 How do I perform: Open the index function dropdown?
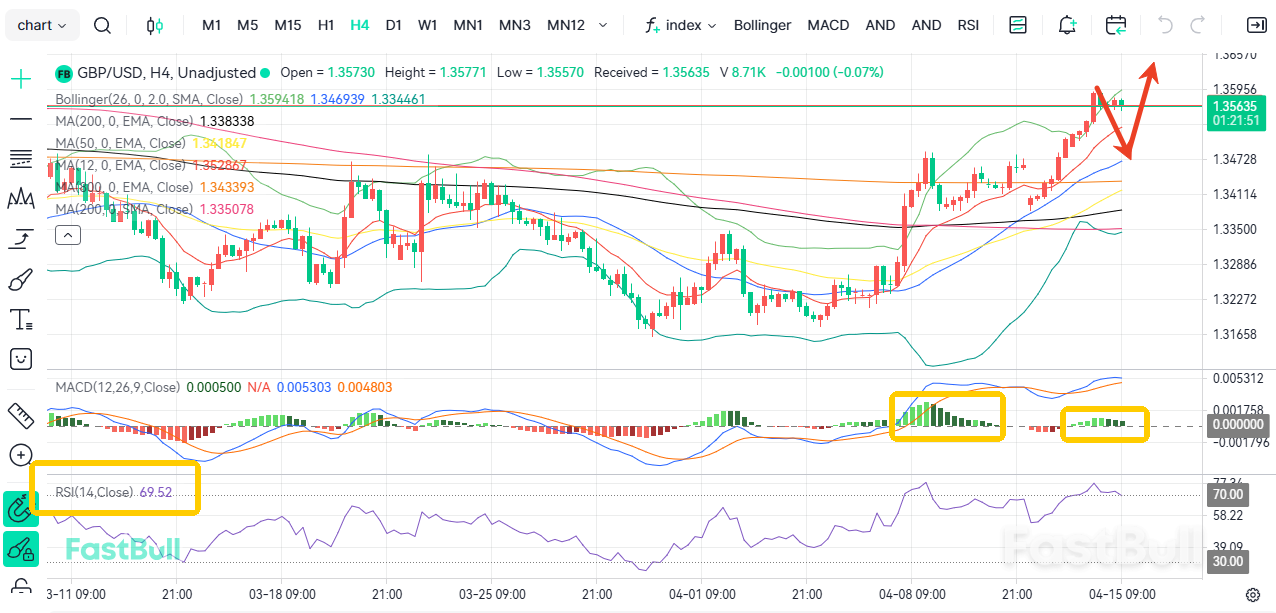click(x=680, y=24)
